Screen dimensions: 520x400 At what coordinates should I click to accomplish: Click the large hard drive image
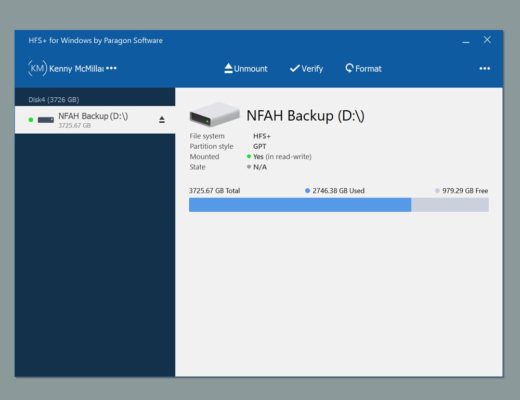214,114
